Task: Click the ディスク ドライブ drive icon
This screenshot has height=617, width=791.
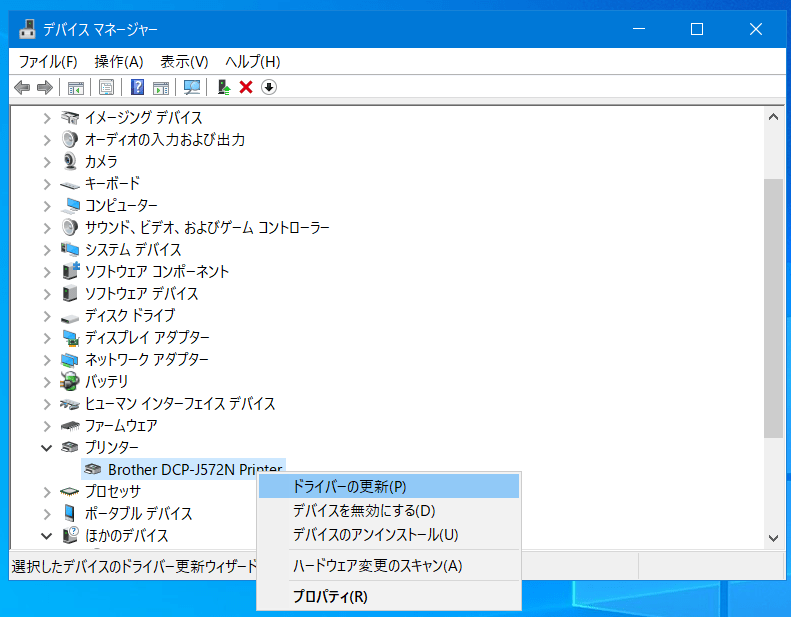Action: (70, 319)
